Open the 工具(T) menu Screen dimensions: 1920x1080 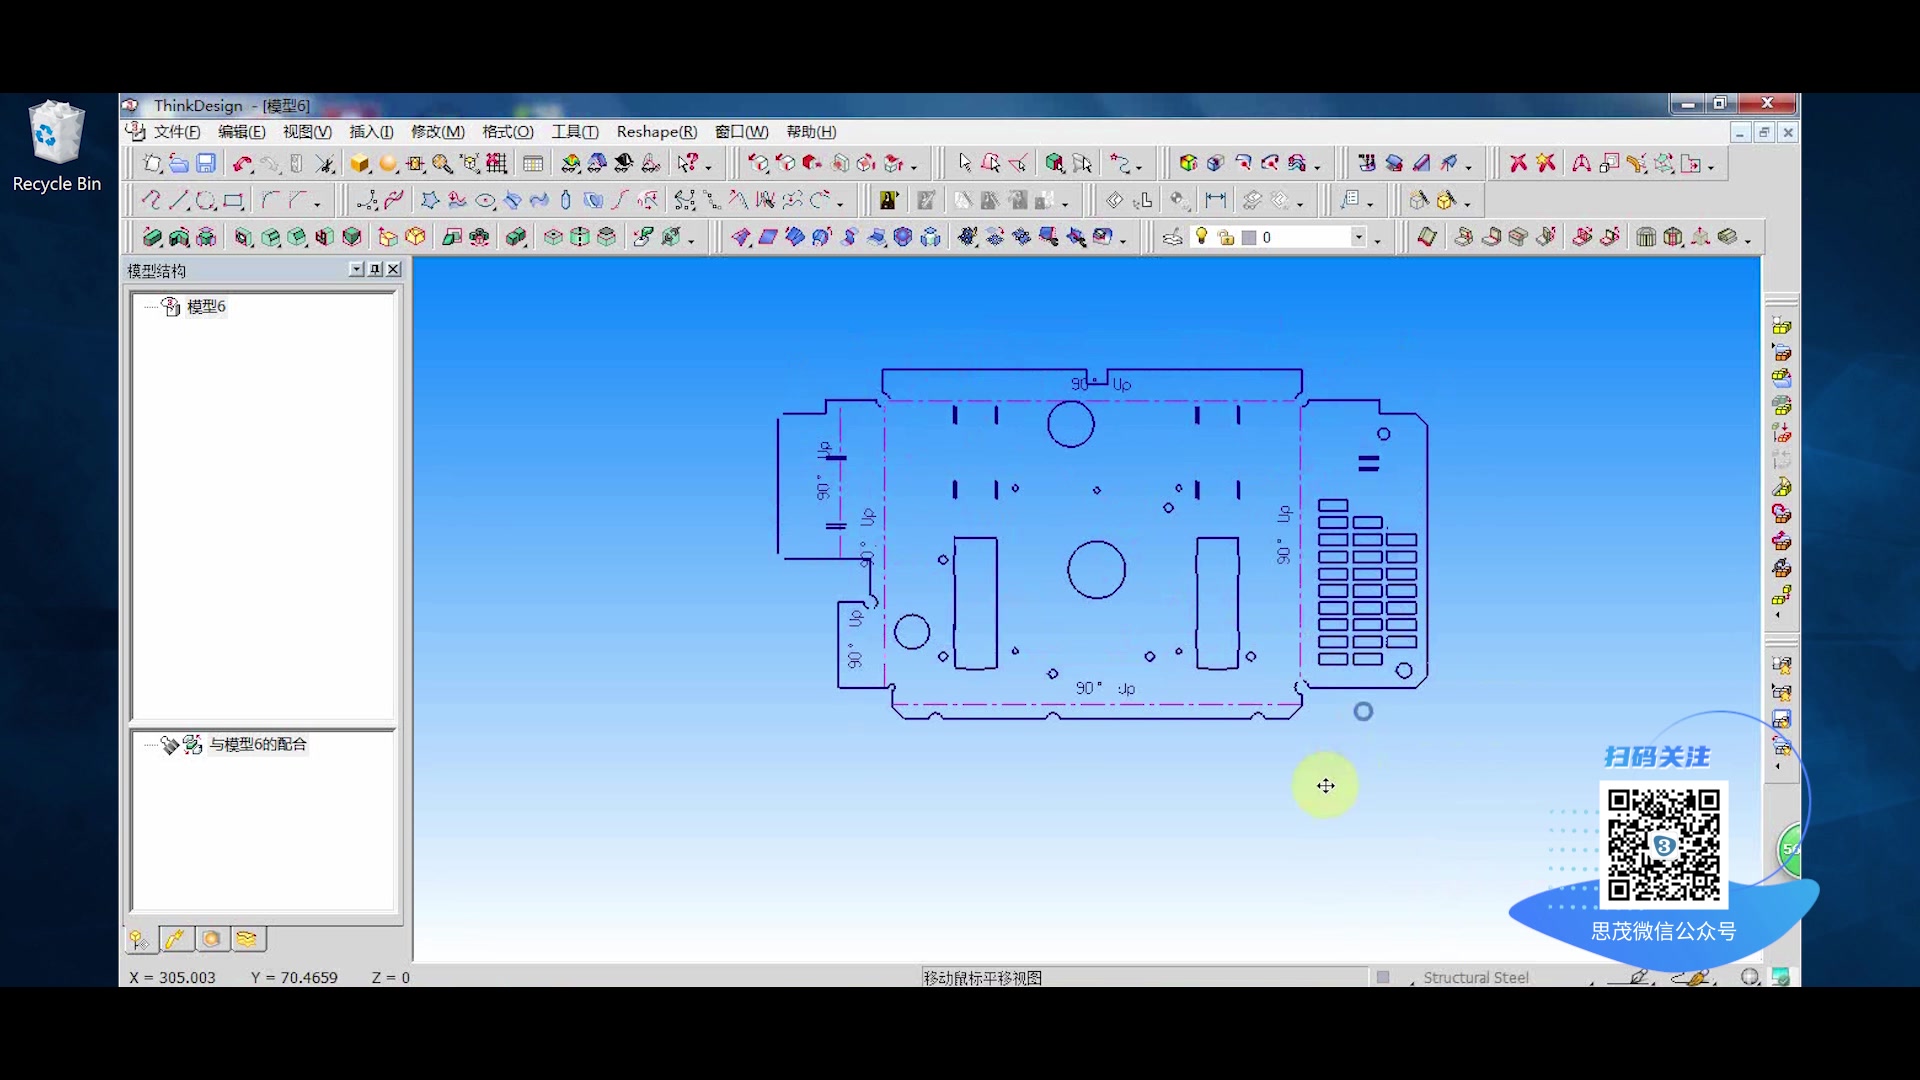(x=572, y=131)
